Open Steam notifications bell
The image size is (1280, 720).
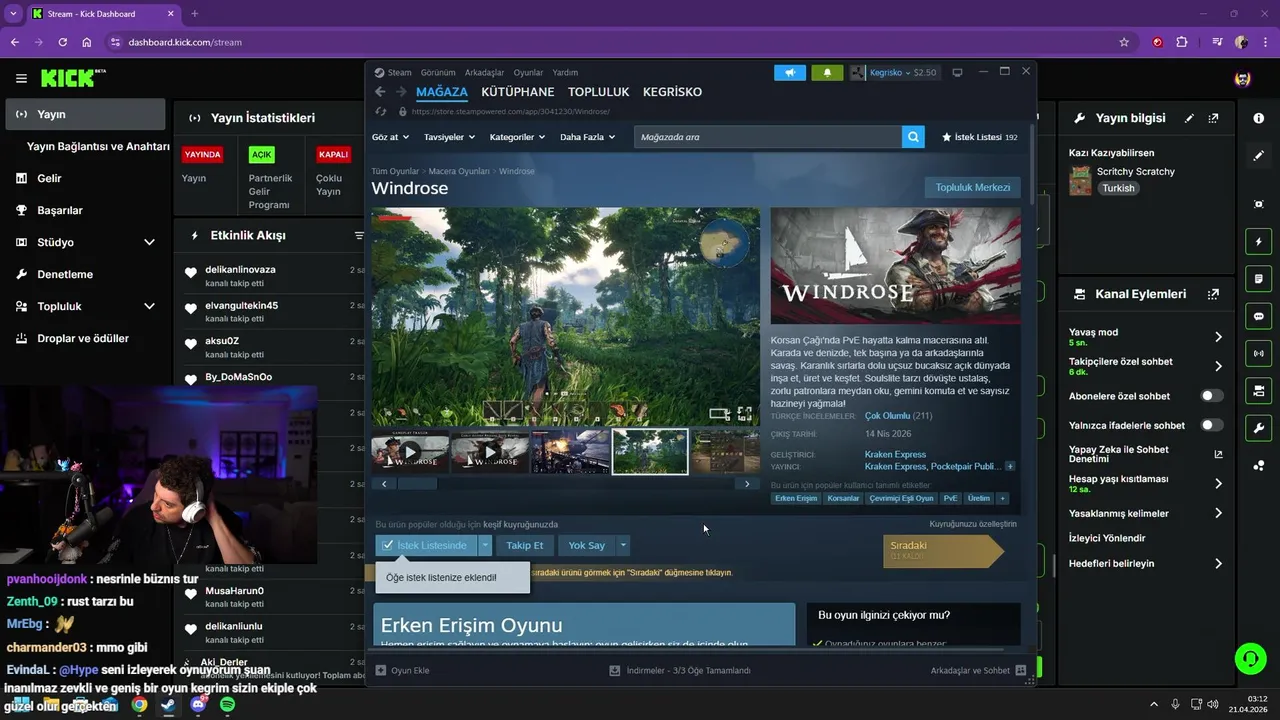827,73
